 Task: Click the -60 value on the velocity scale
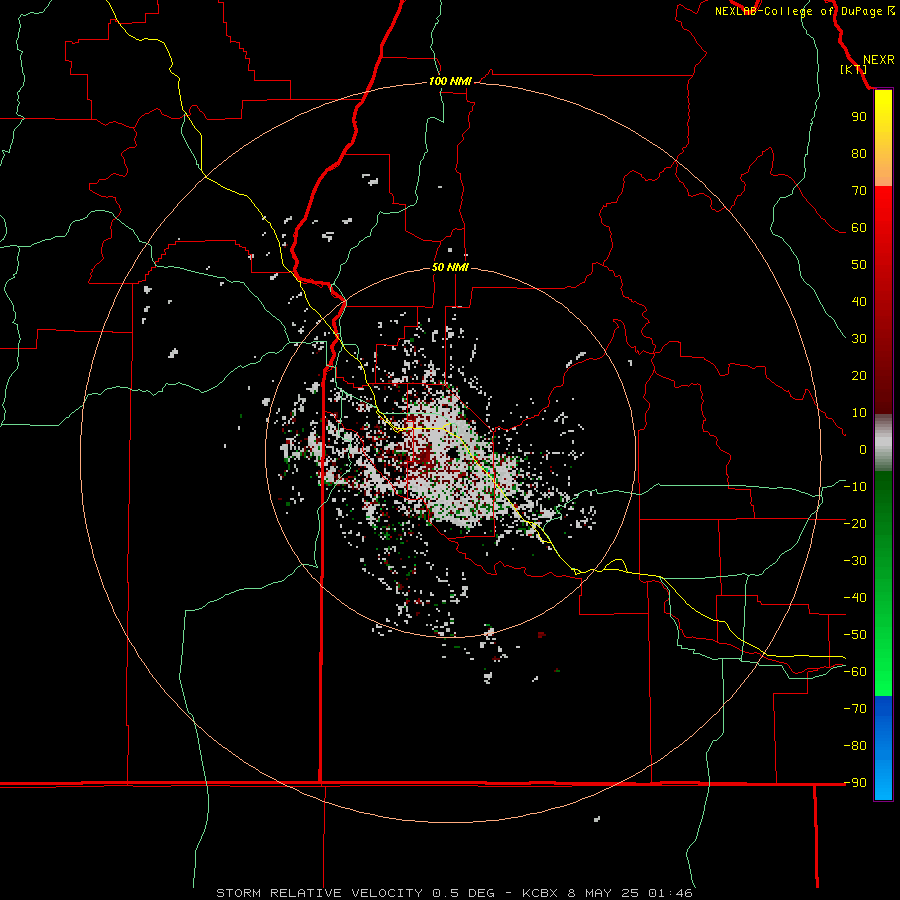855,672
